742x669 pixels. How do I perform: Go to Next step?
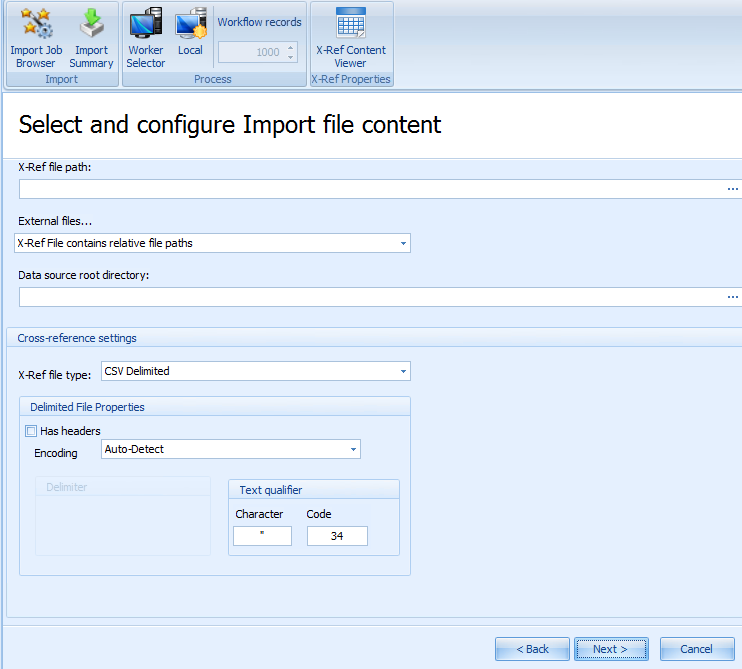pos(611,649)
